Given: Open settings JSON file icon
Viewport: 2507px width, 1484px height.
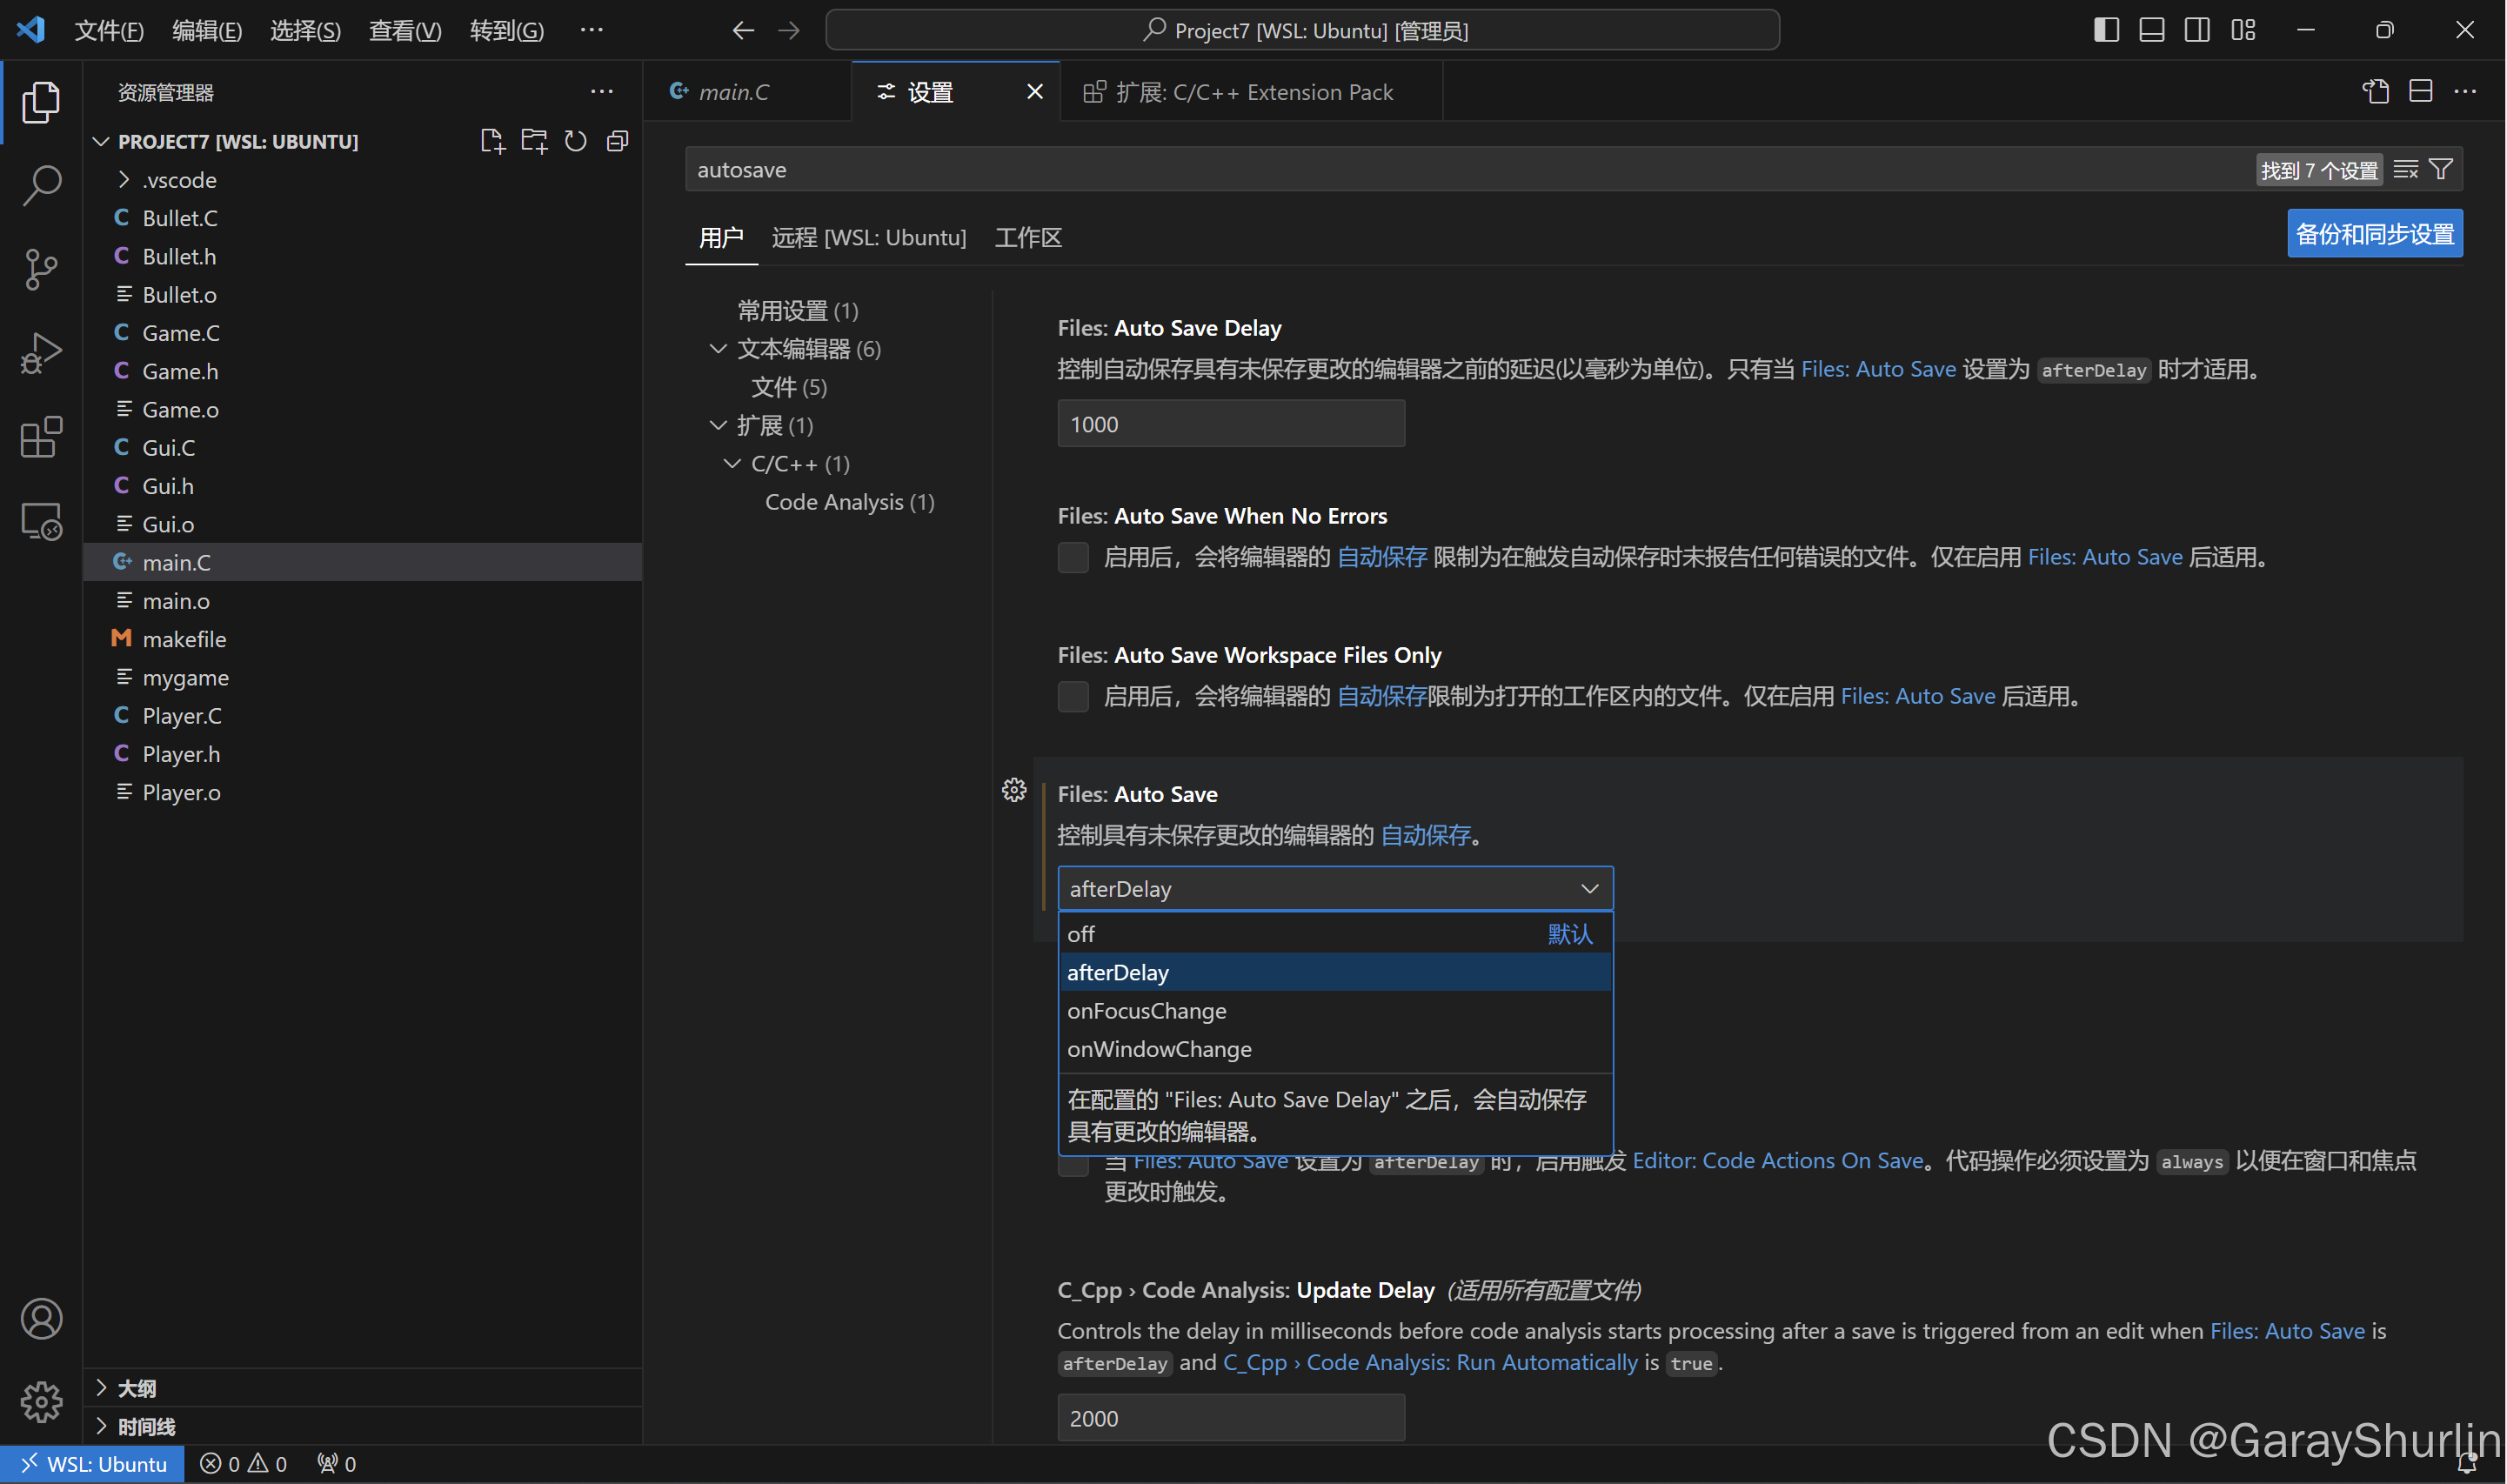Looking at the screenshot, I should tap(2375, 92).
